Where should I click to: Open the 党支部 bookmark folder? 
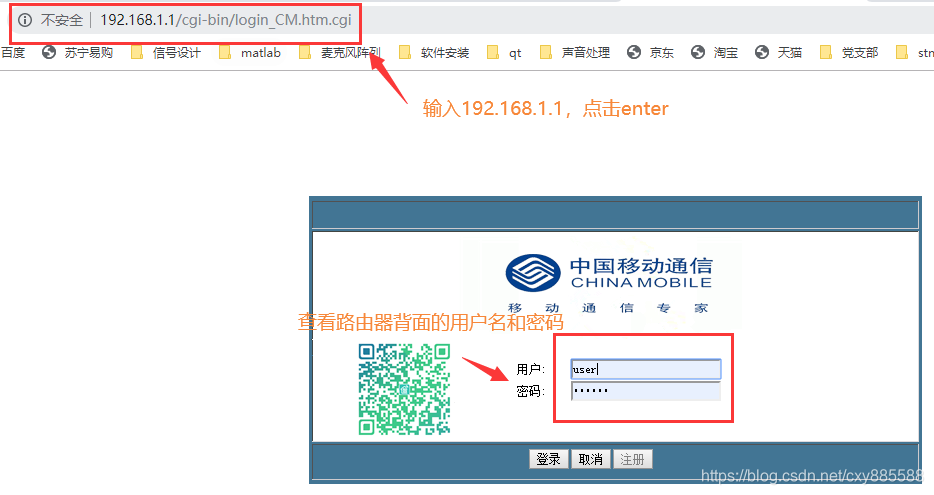coord(849,52)
